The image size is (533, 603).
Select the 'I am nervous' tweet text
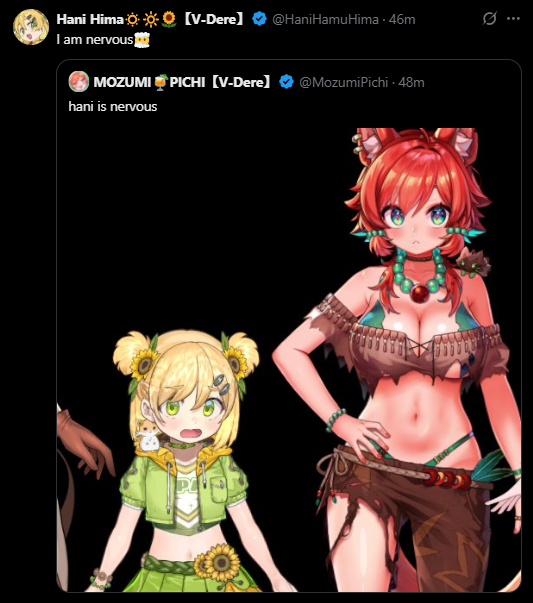click(x=94, y=40)
